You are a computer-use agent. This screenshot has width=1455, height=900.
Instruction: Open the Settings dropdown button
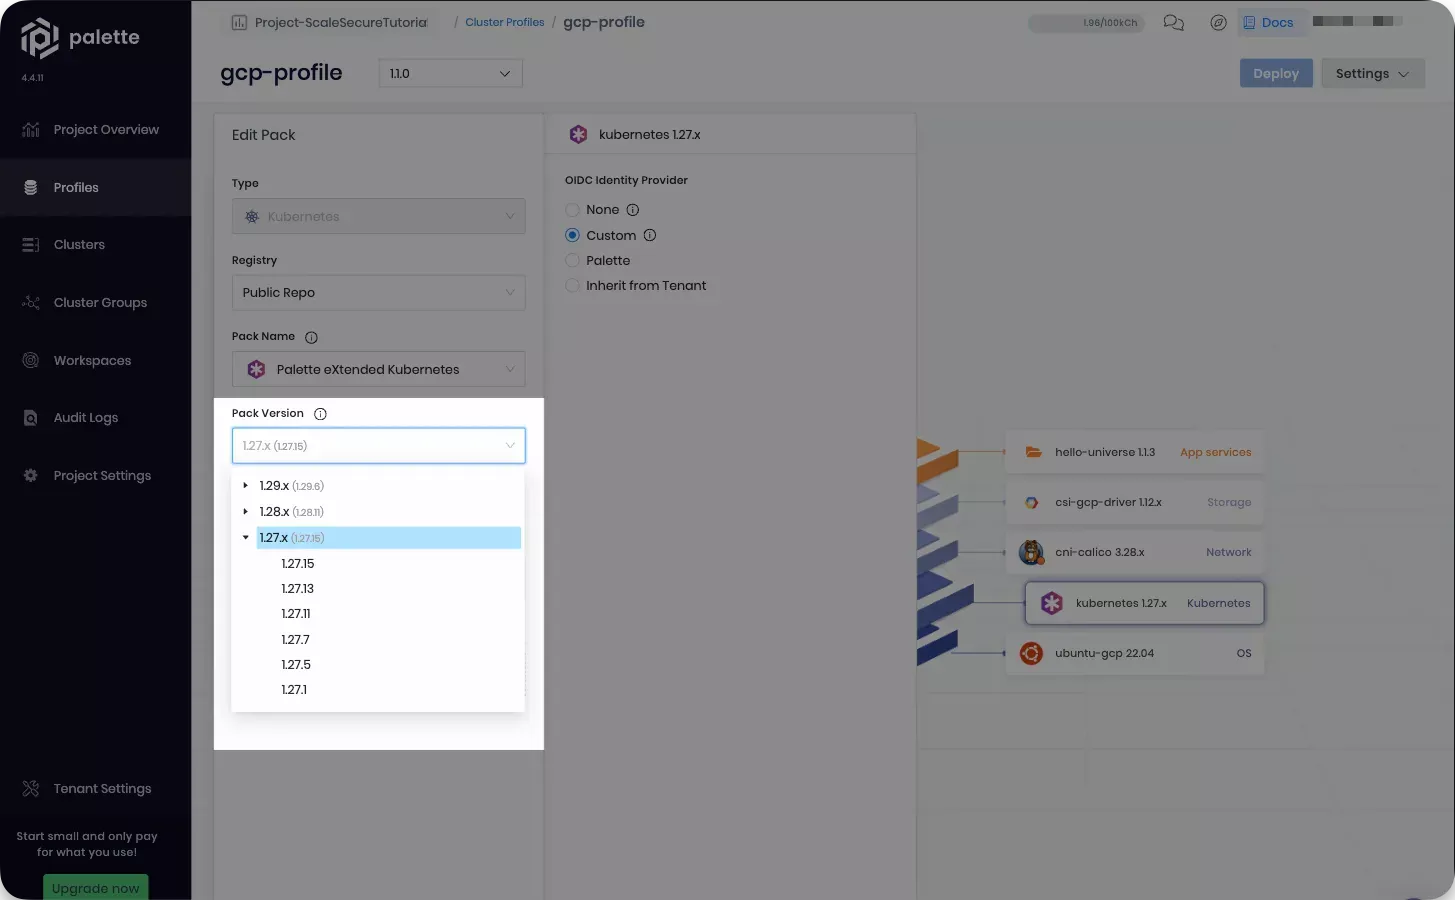pyautogui.click(x=1372, y=73)
